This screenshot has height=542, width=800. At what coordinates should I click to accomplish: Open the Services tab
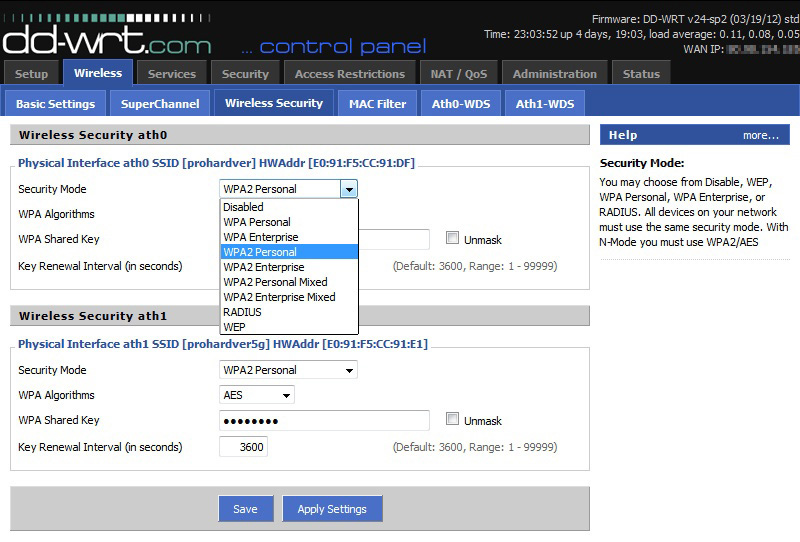(172, 73)
